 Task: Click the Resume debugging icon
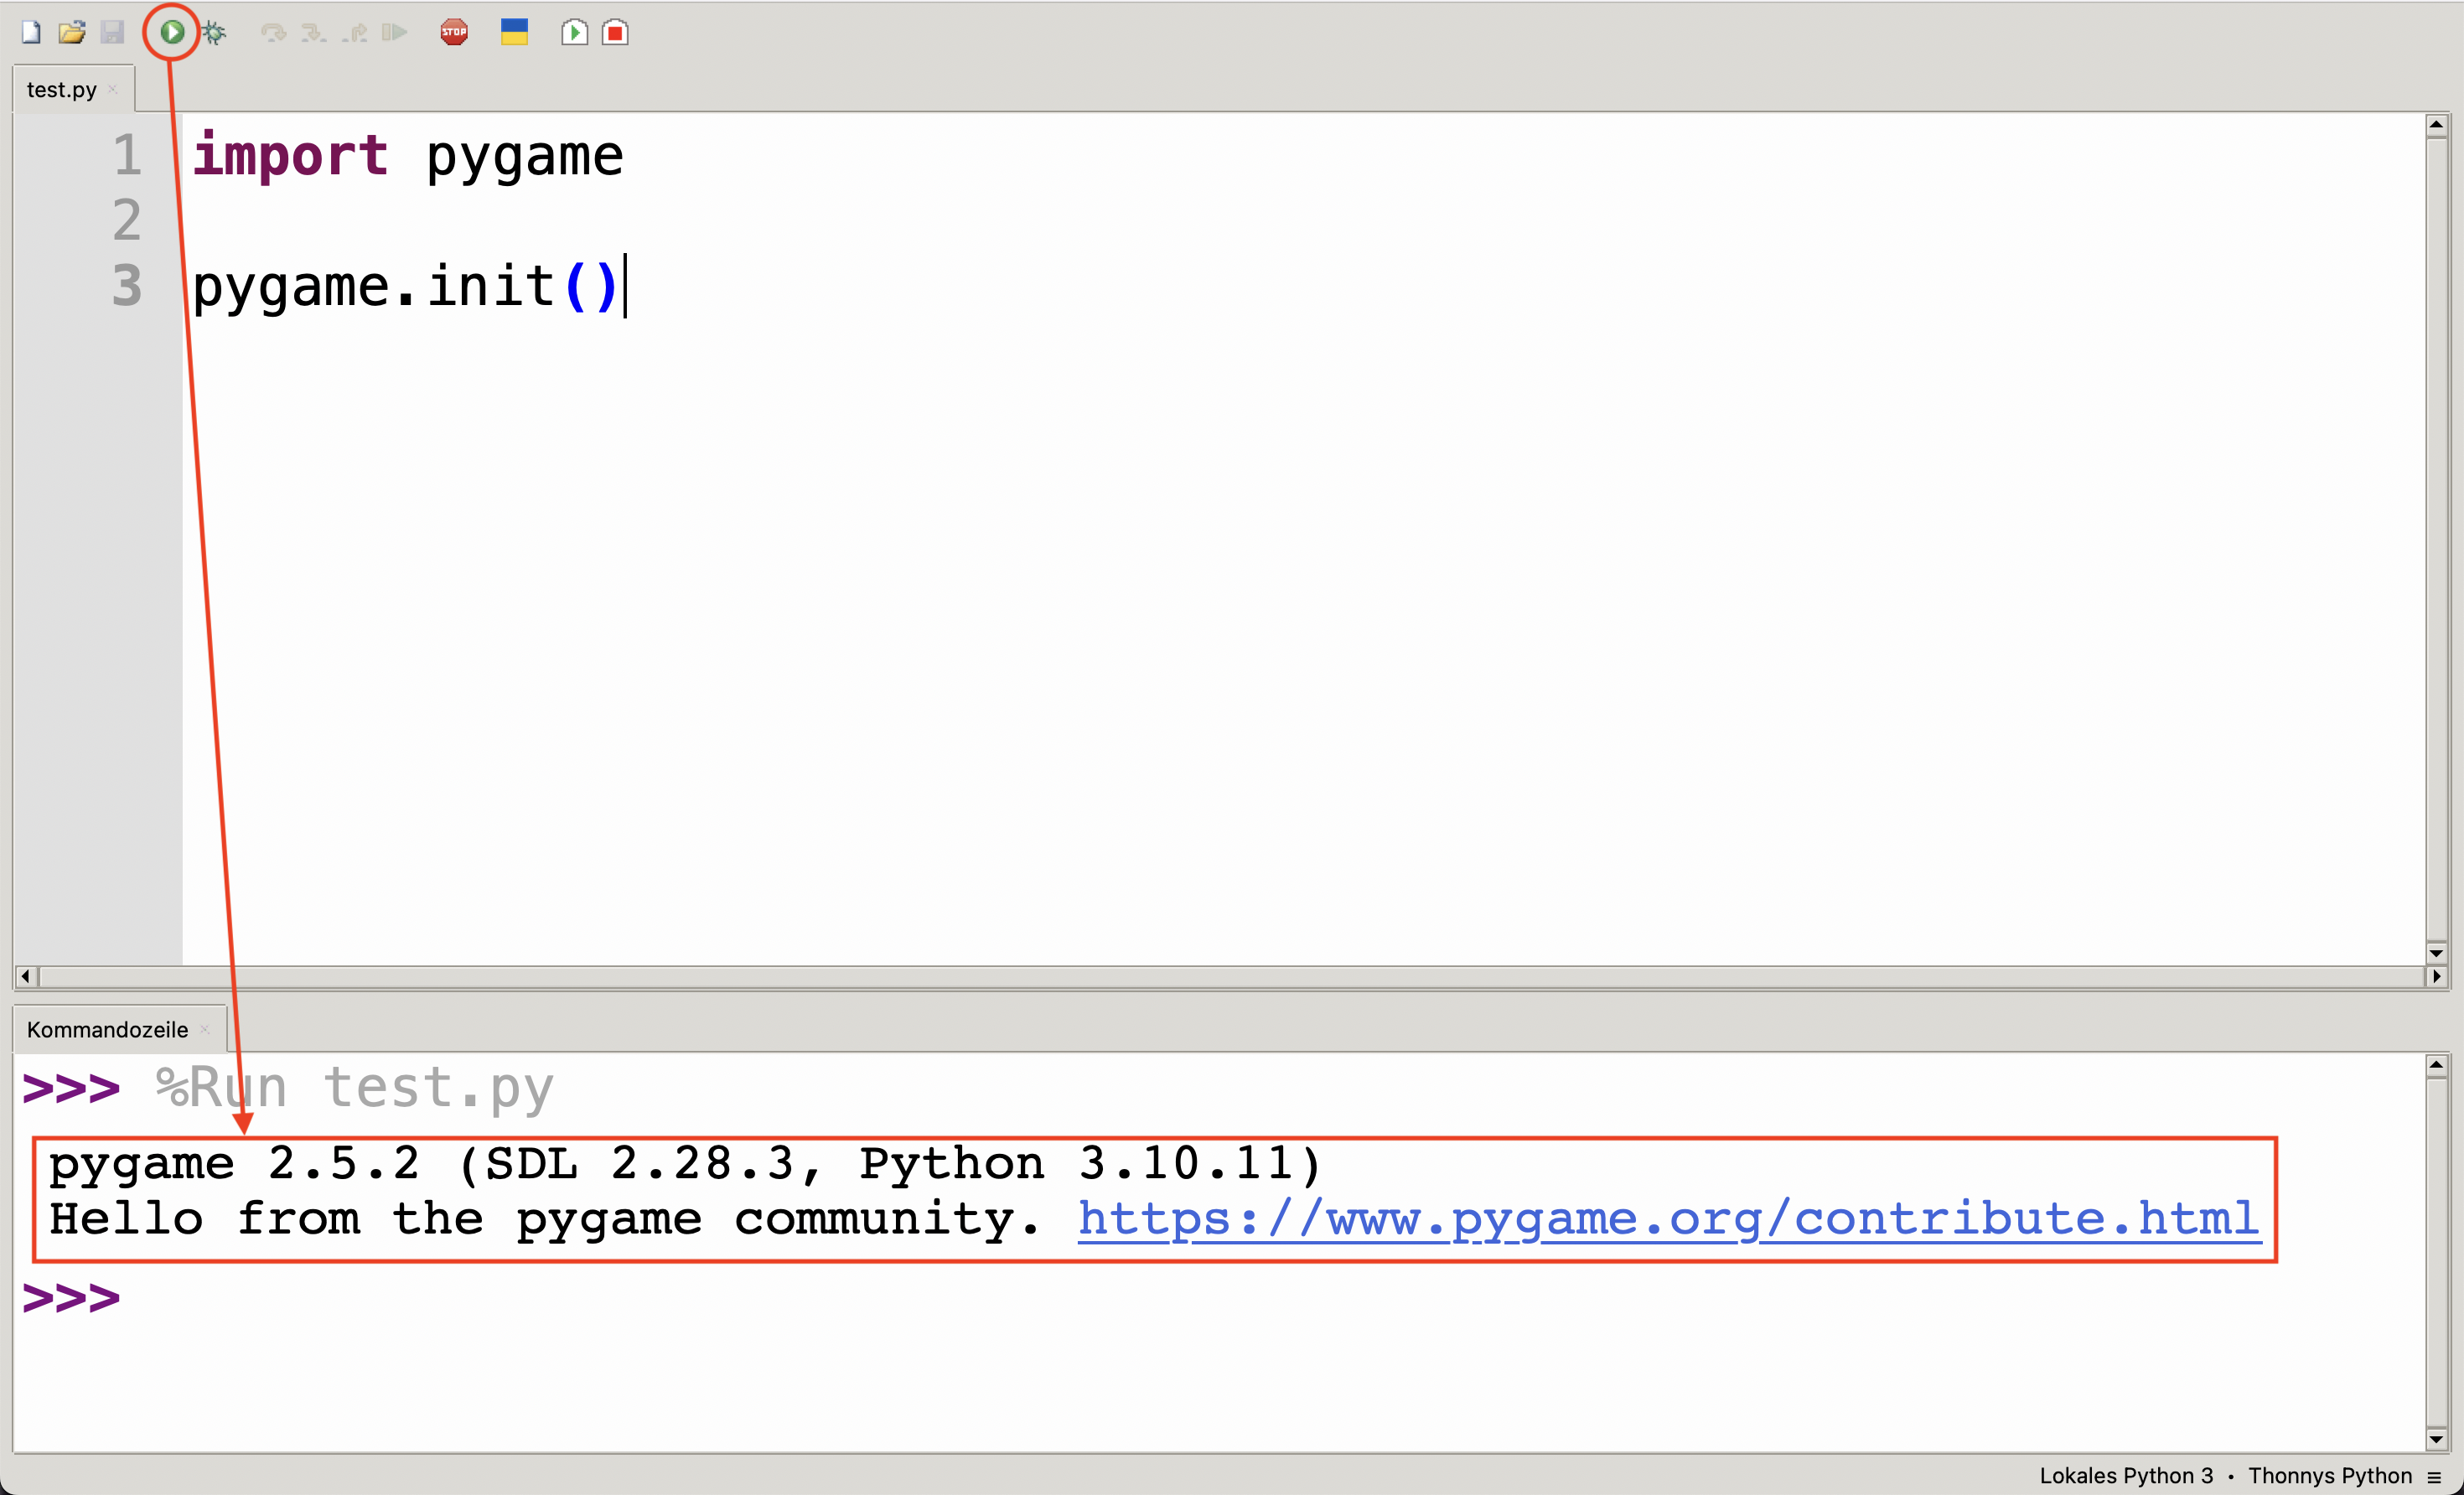click(395, 33)
